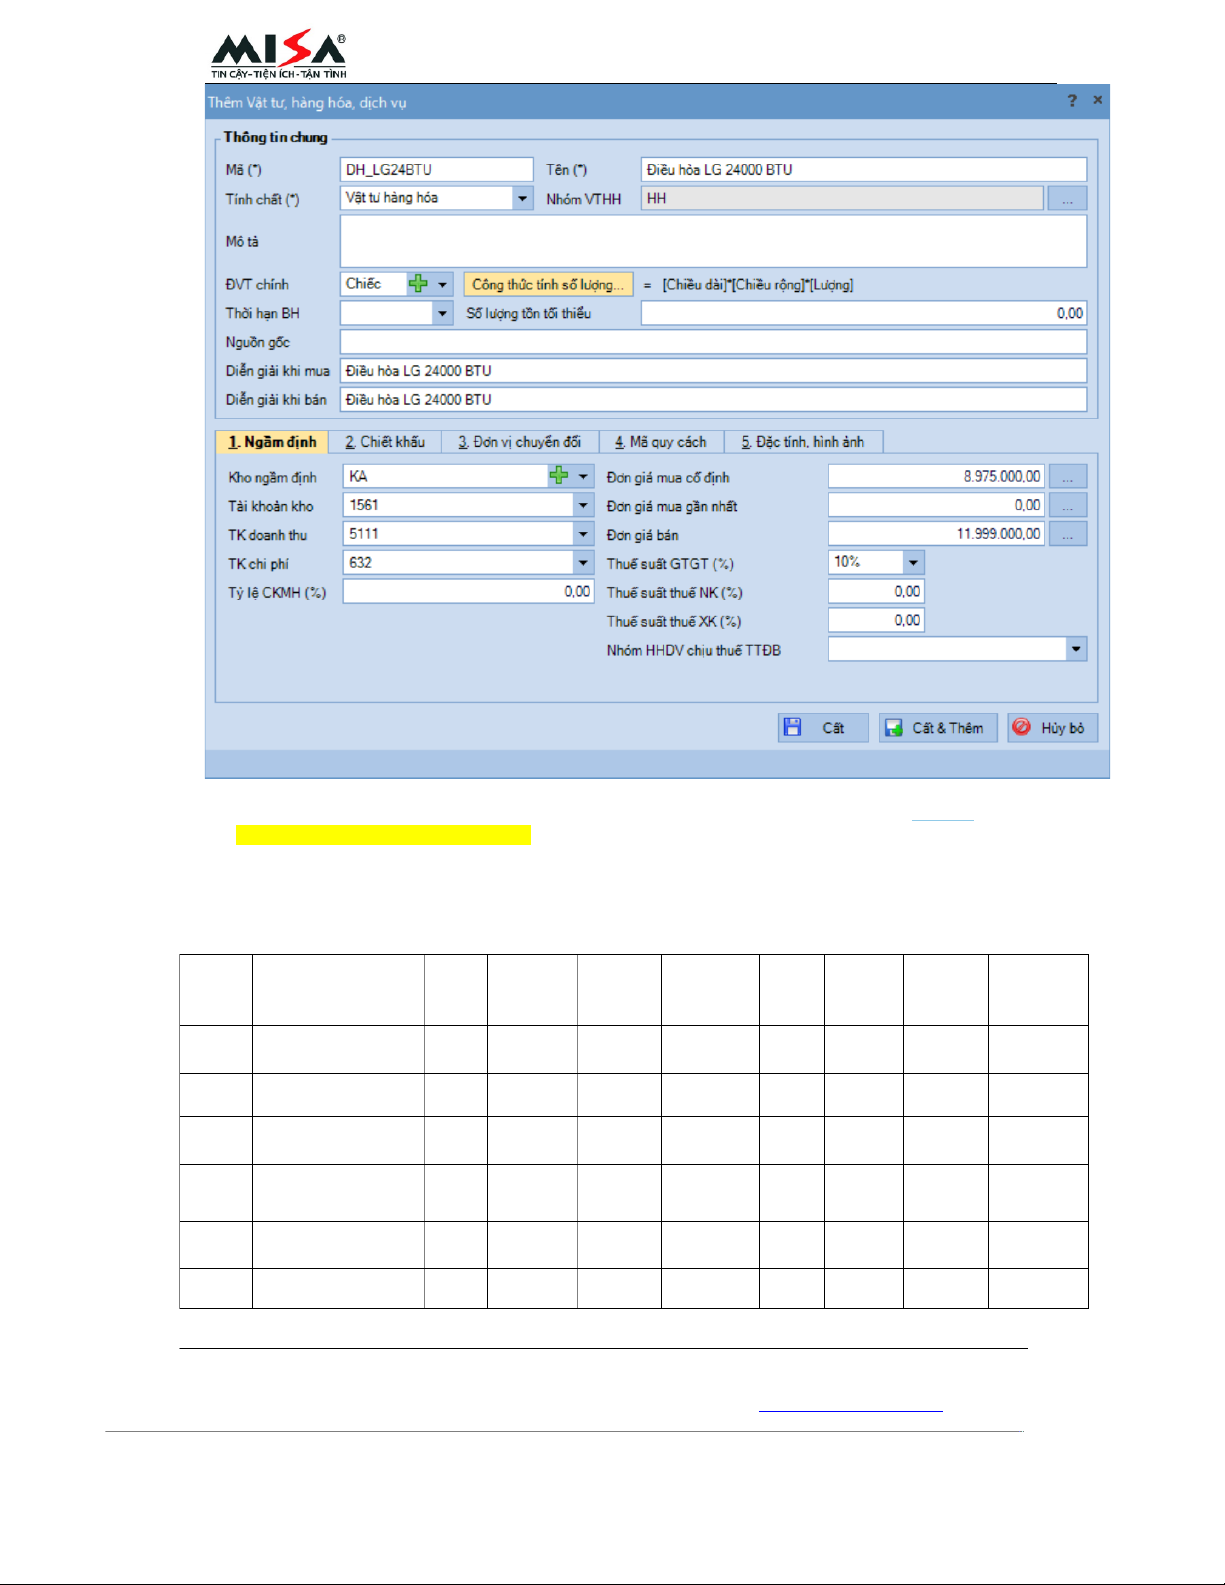1225x1585 pixels.
Task: Click the green plus icon beside Kho ngầm định
Action: point(559,476)
